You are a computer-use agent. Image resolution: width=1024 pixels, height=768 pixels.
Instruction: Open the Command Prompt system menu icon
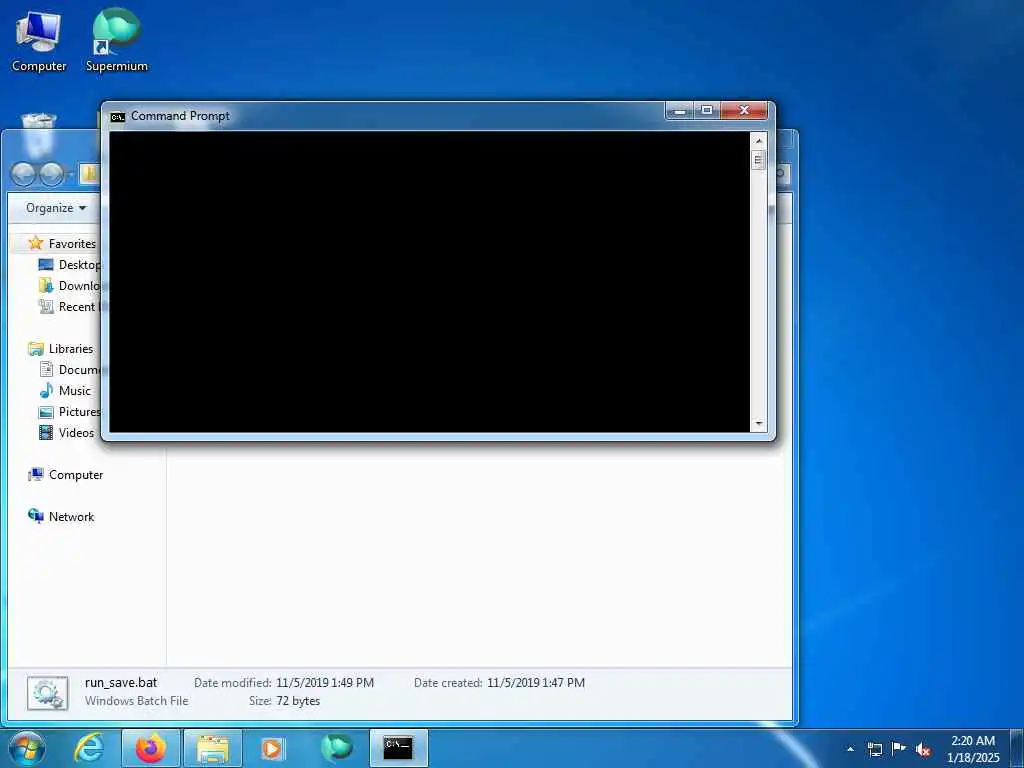click(x=118, y=117)
